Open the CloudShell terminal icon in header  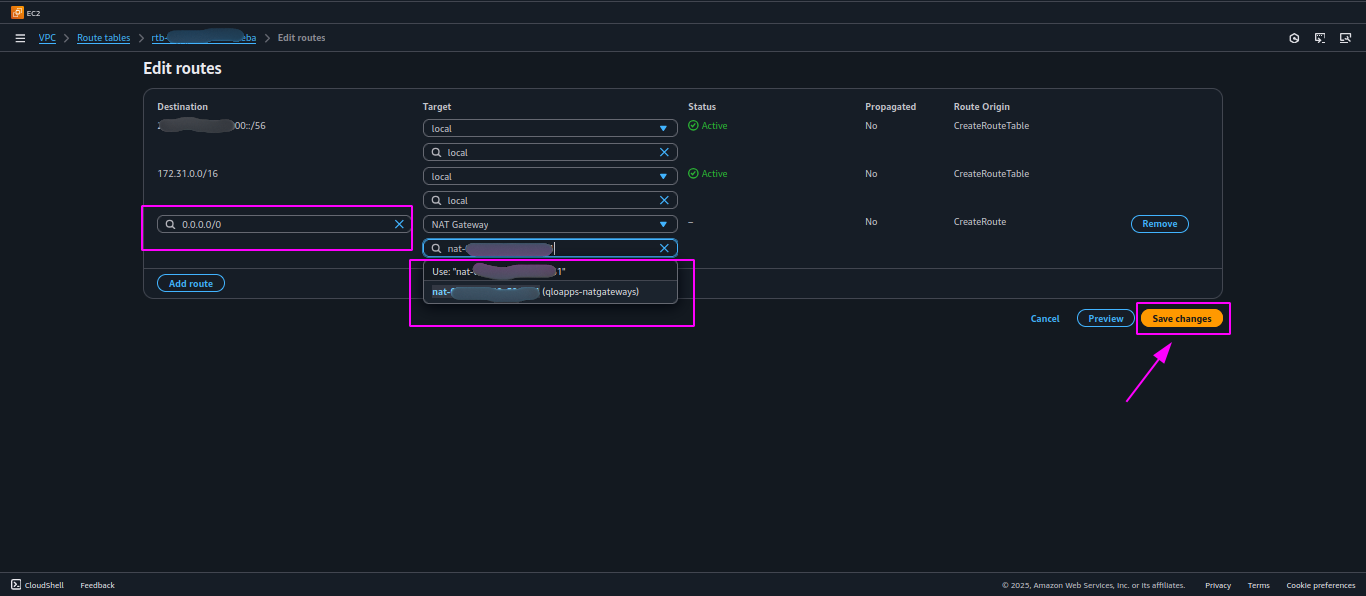(1320, 38)
